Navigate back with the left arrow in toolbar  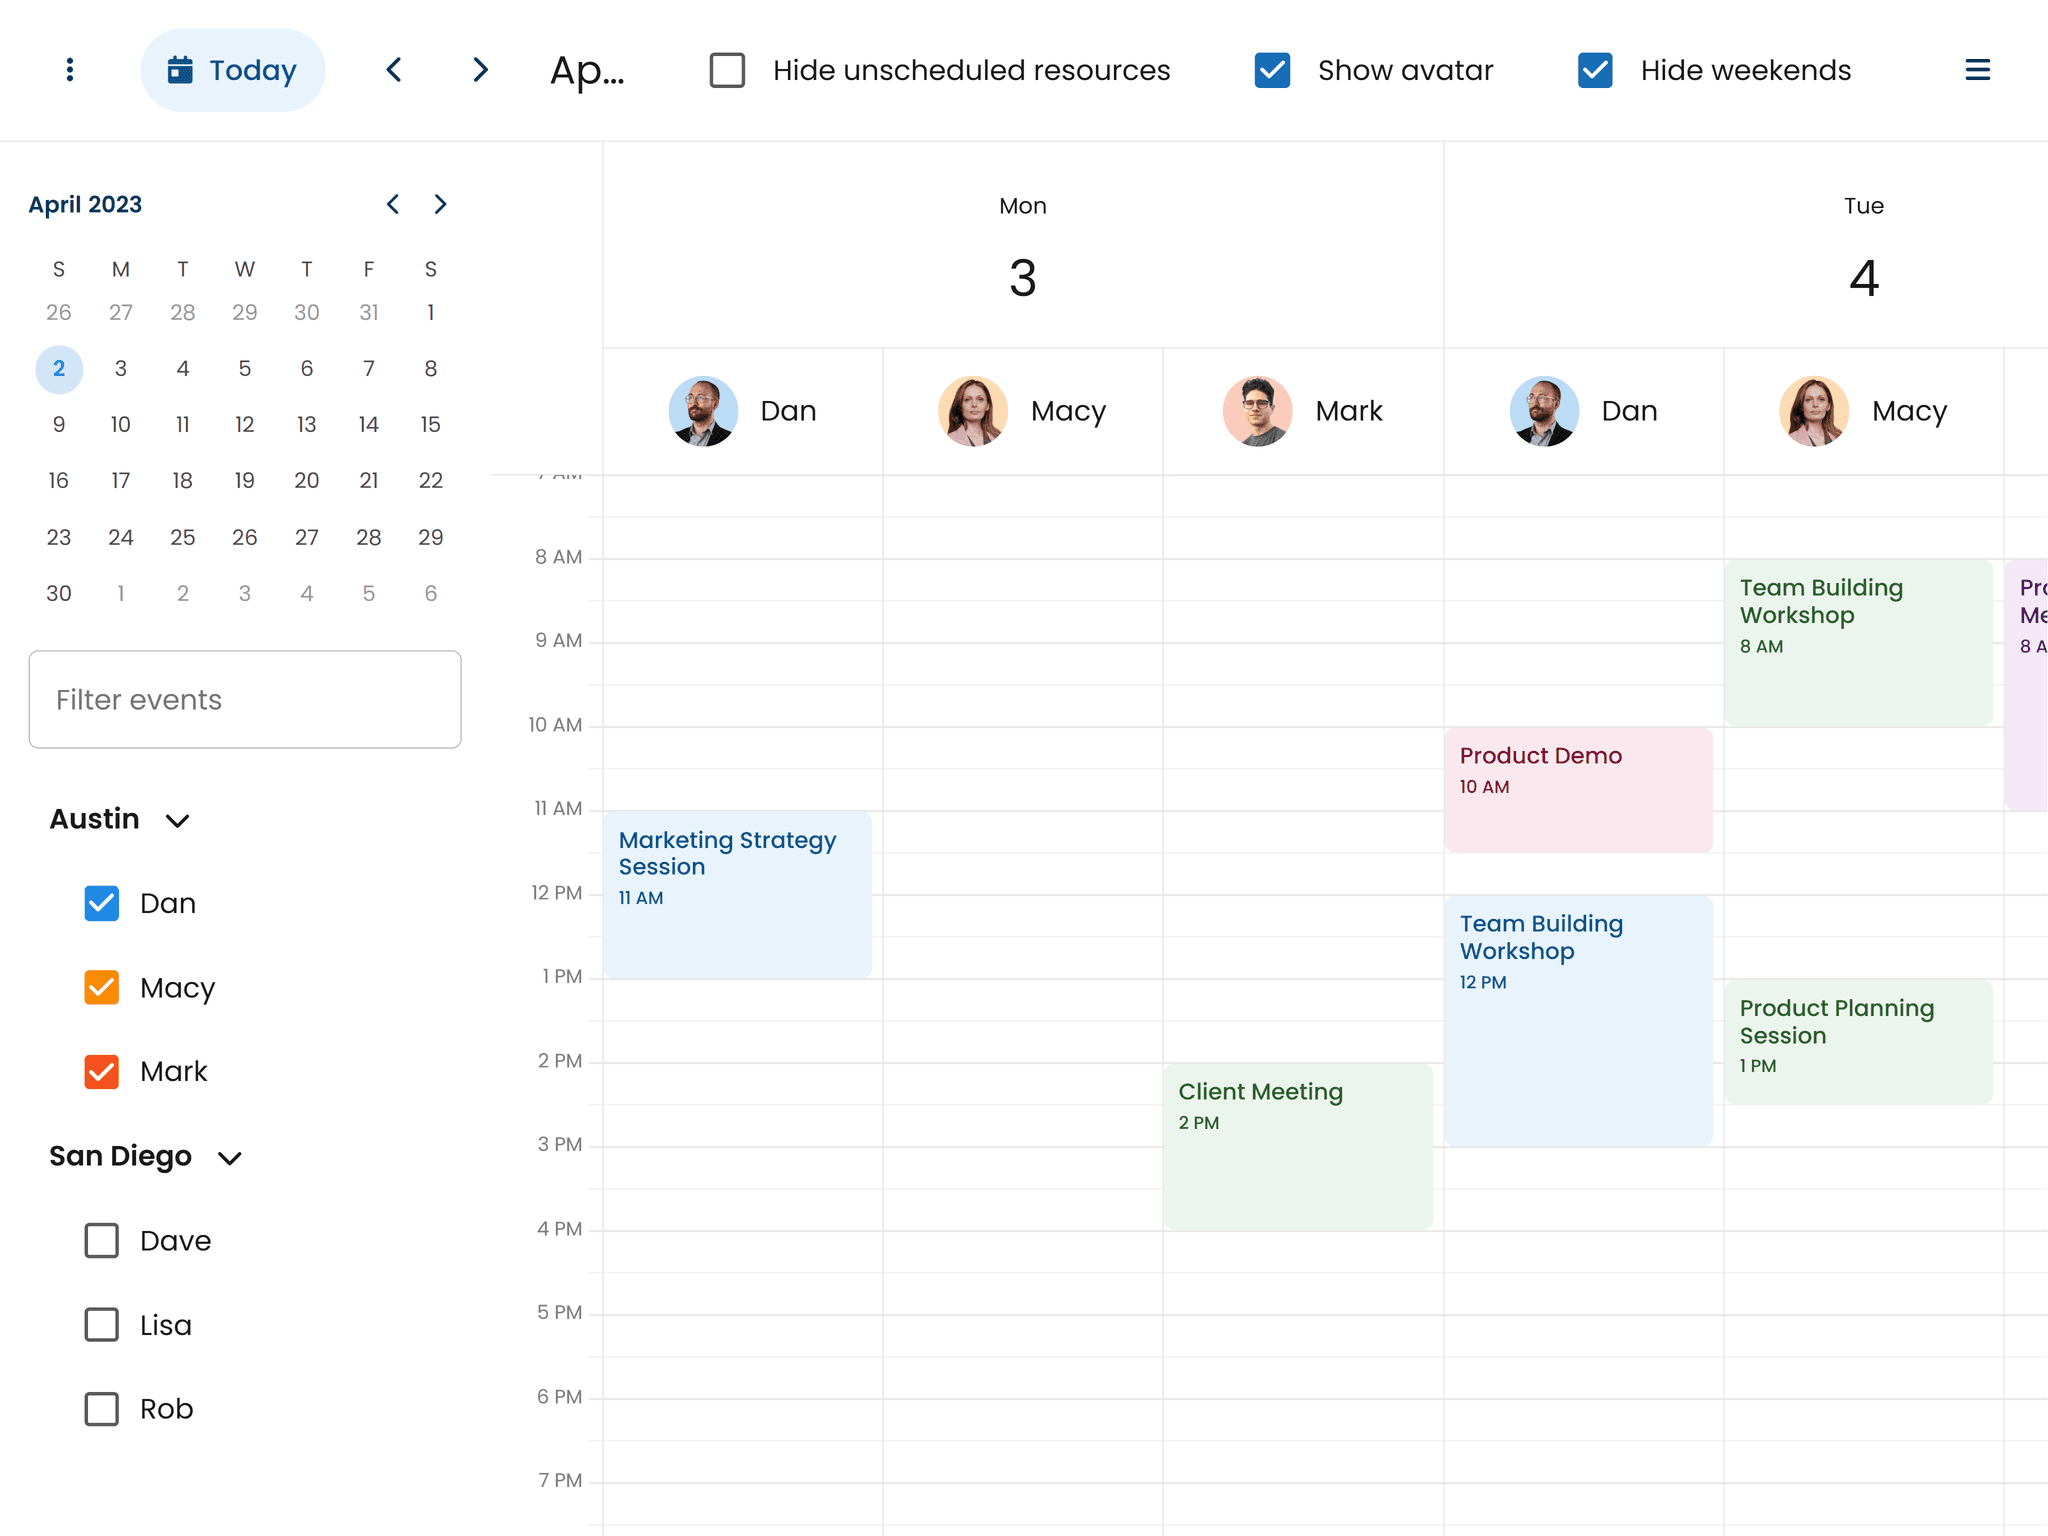click(394, 70)
